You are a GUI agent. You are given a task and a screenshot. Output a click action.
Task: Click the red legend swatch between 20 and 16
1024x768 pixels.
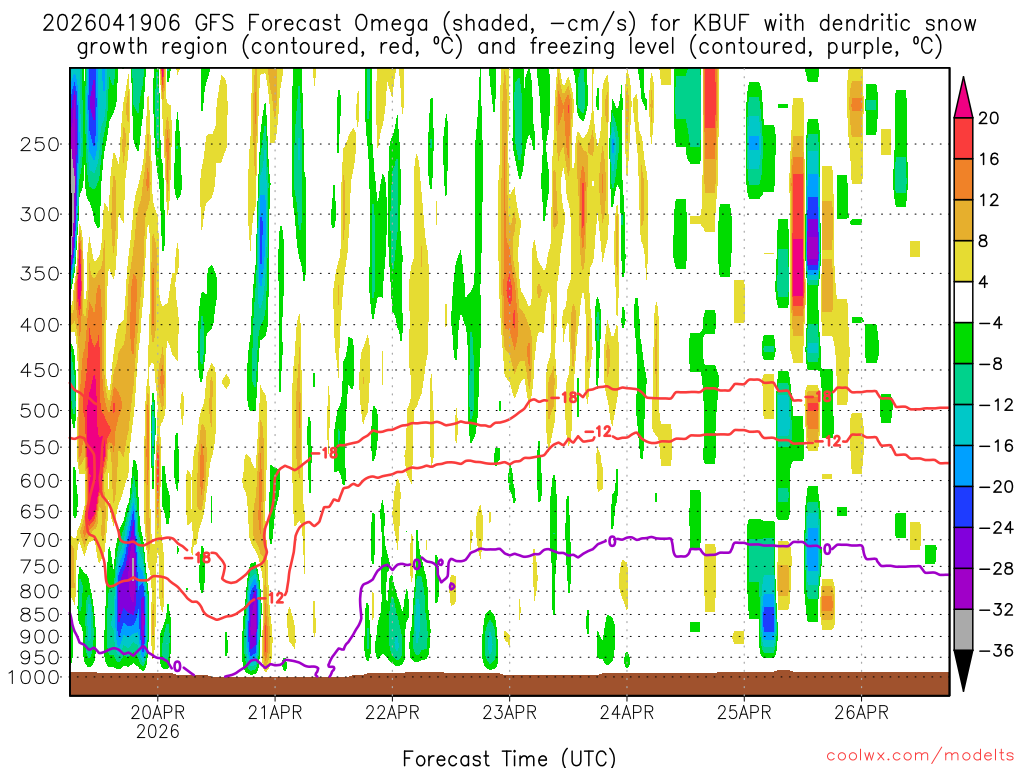coord(963,138)
